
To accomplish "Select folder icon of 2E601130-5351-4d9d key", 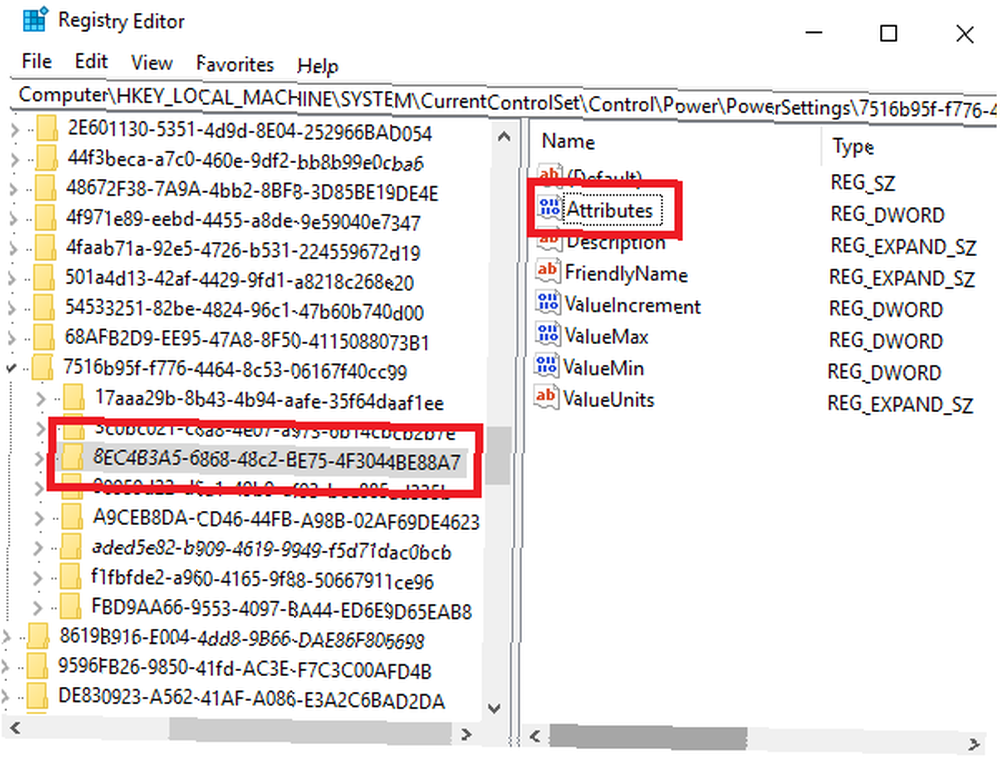I will point(47,128).
